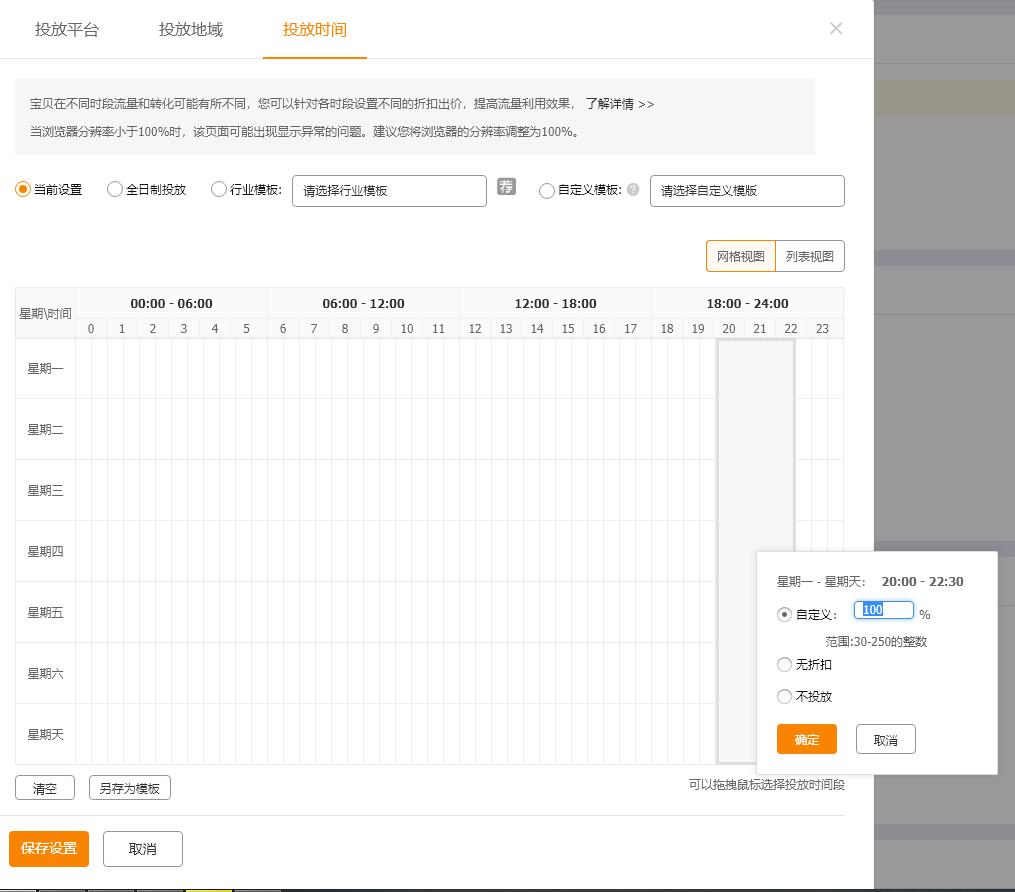1015x892 pixels.
Task: Confirm the discount with the 确定 button
Action: click(806, 739)
